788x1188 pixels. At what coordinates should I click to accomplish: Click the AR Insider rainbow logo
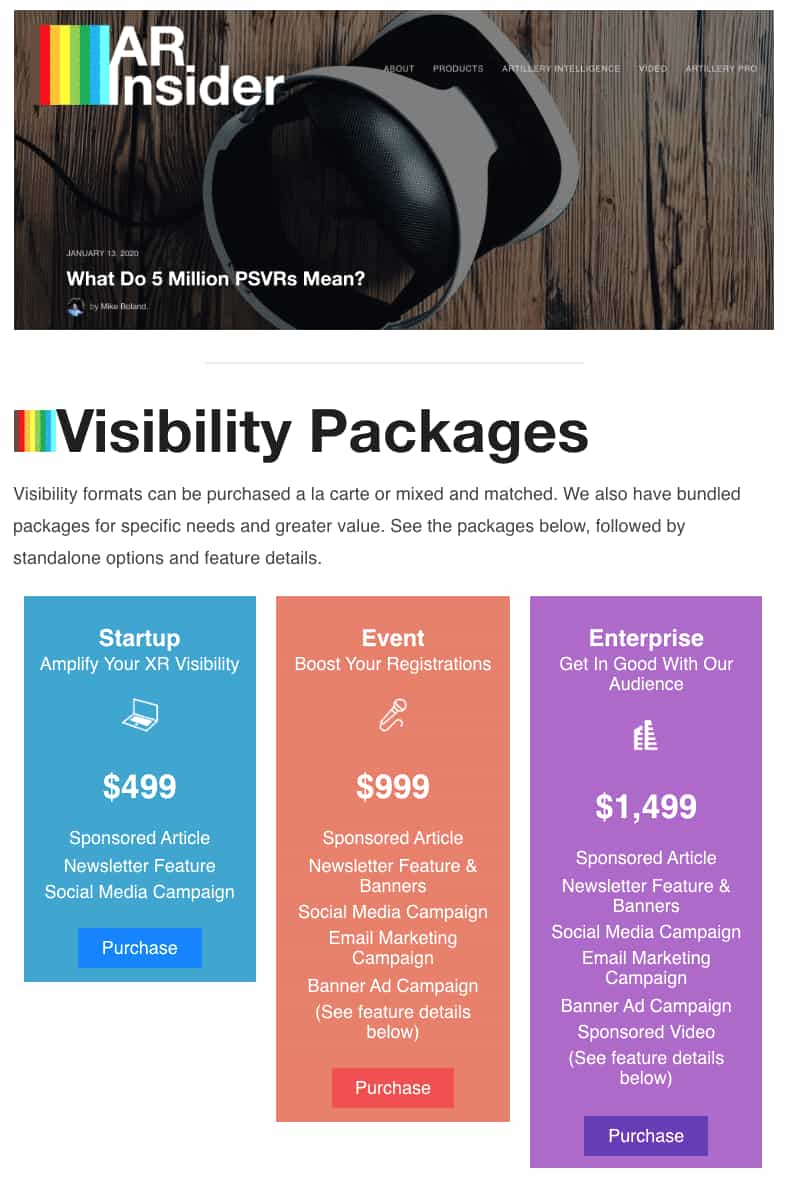160,66
